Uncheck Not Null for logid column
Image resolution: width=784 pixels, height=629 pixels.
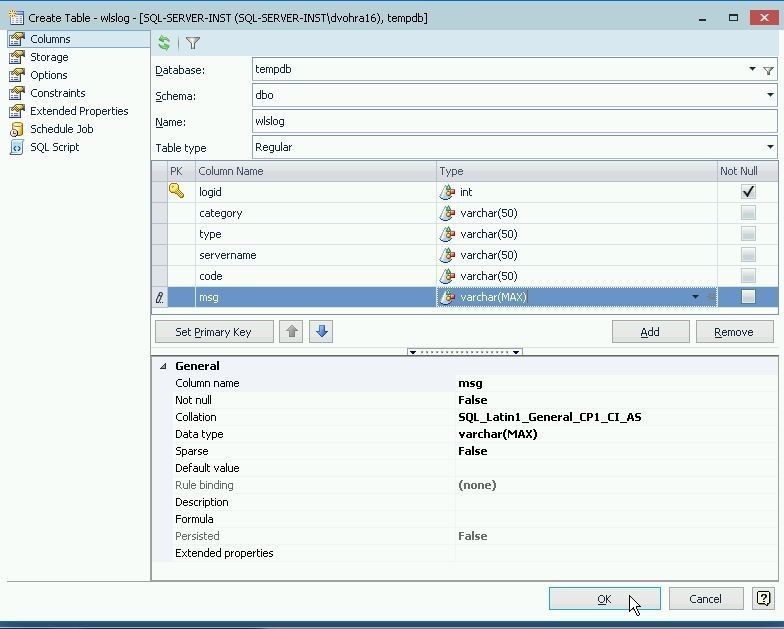[747, 191]
